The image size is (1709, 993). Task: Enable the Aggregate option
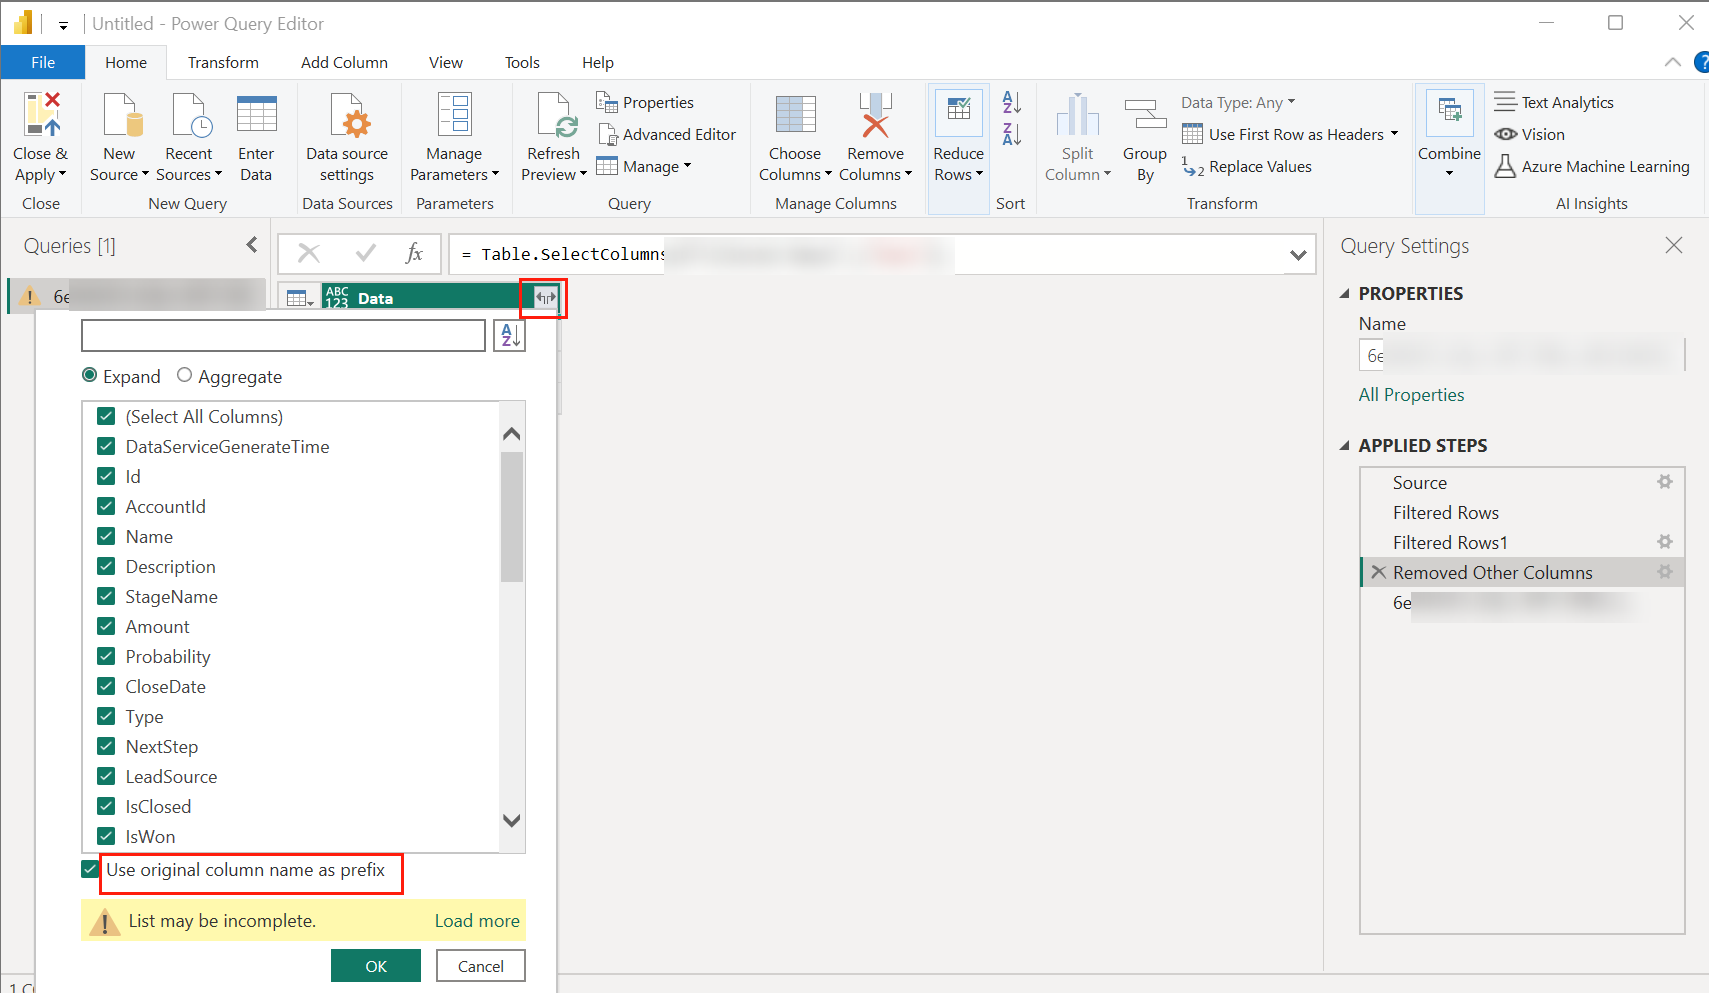pyautogui.click(x=185, y=375)
